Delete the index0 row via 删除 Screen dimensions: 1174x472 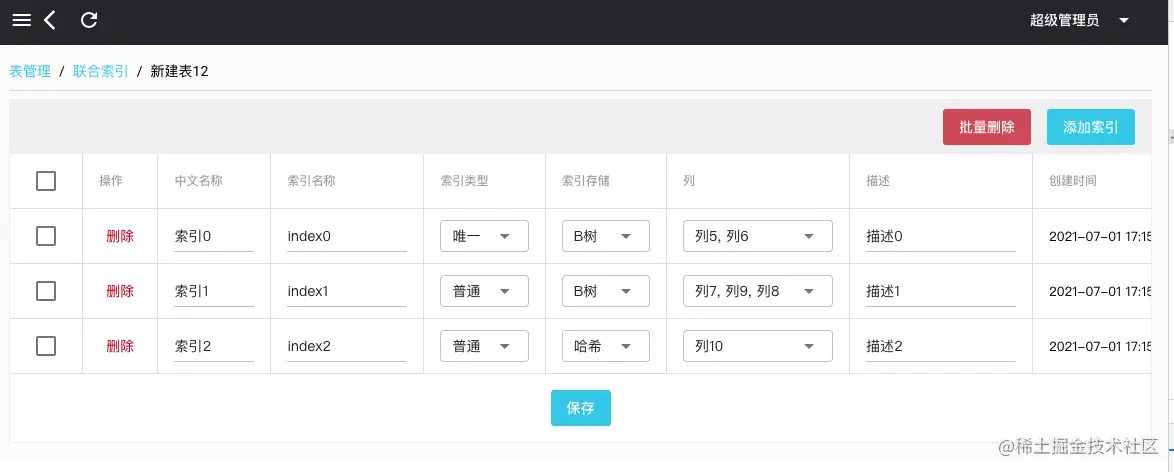coord(120,236)
